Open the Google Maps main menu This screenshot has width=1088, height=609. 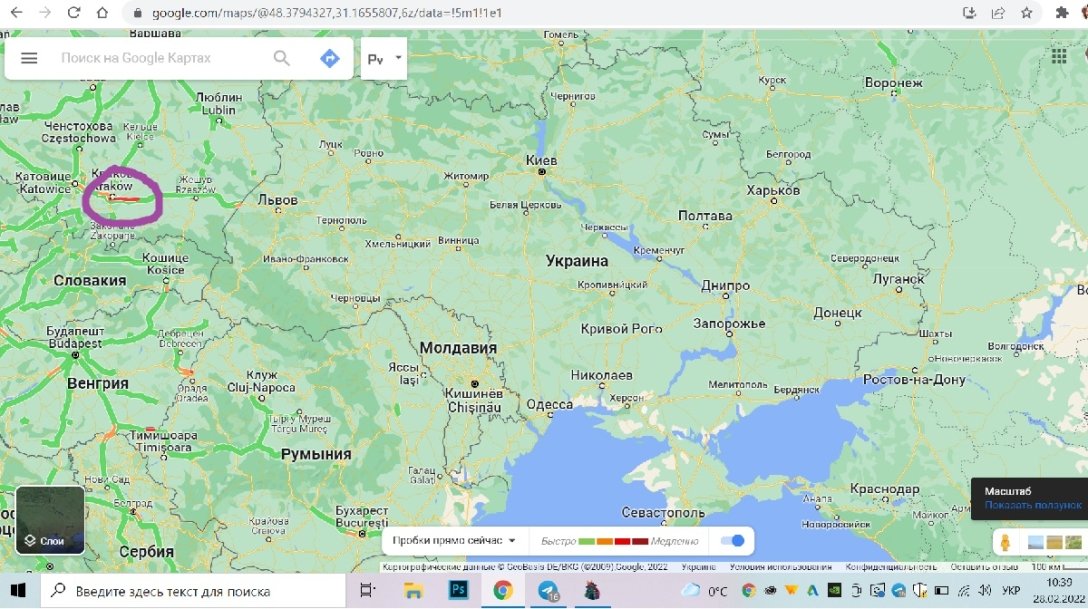point(29,57)
